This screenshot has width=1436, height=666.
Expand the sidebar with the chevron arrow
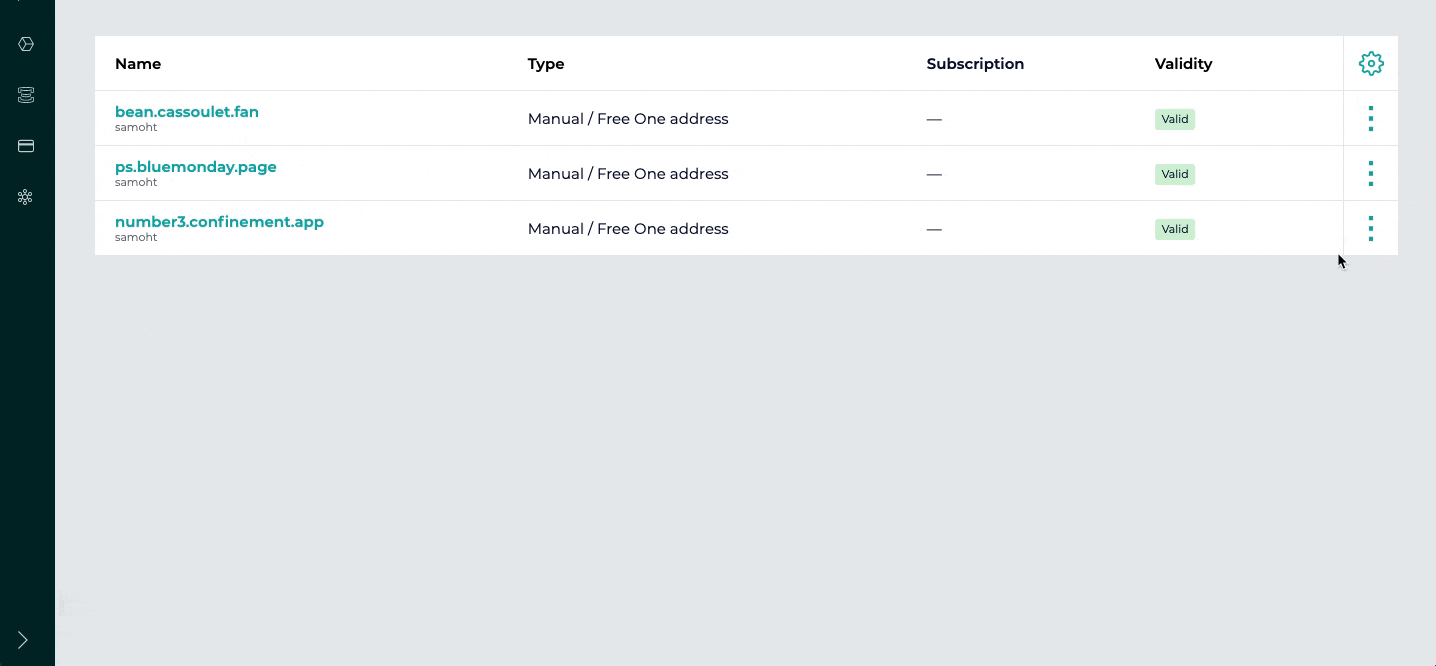point(23,640)
